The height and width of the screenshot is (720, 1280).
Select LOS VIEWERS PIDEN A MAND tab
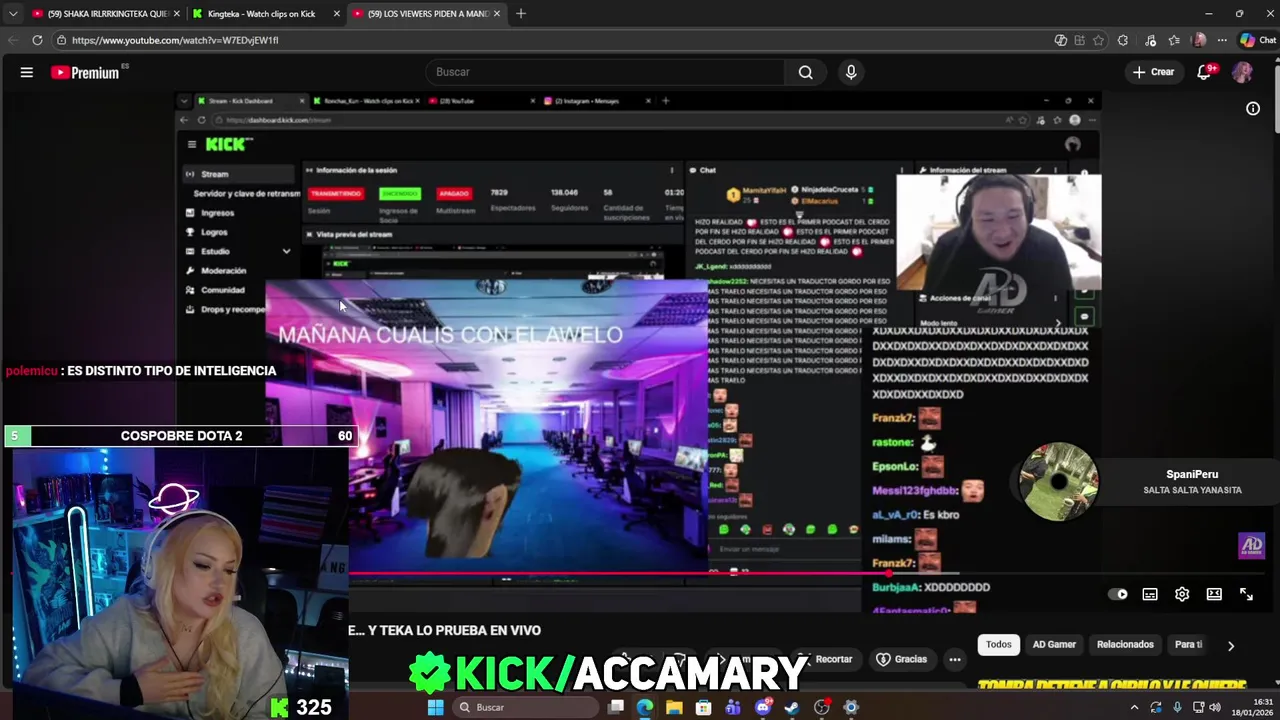(x=425, y=14)
